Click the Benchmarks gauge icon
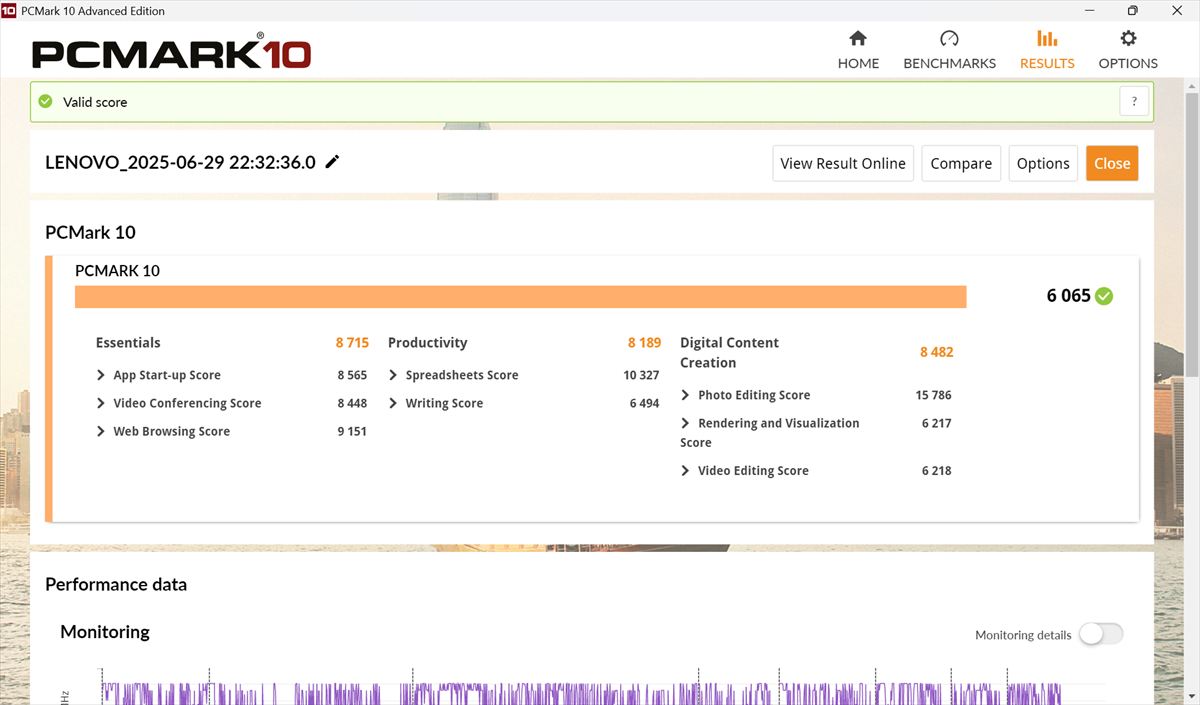This screenshot has height=705, width=1200. pos(949,39)
